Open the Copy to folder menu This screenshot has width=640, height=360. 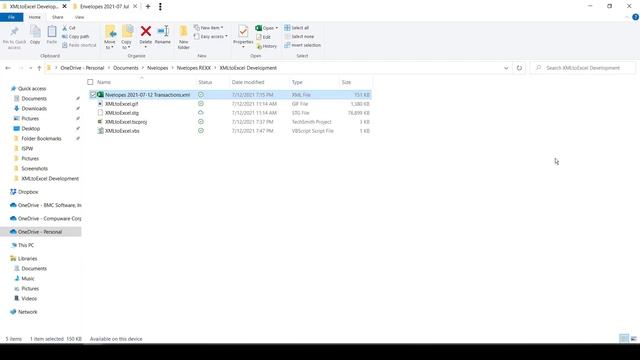[x=127, y=37]
